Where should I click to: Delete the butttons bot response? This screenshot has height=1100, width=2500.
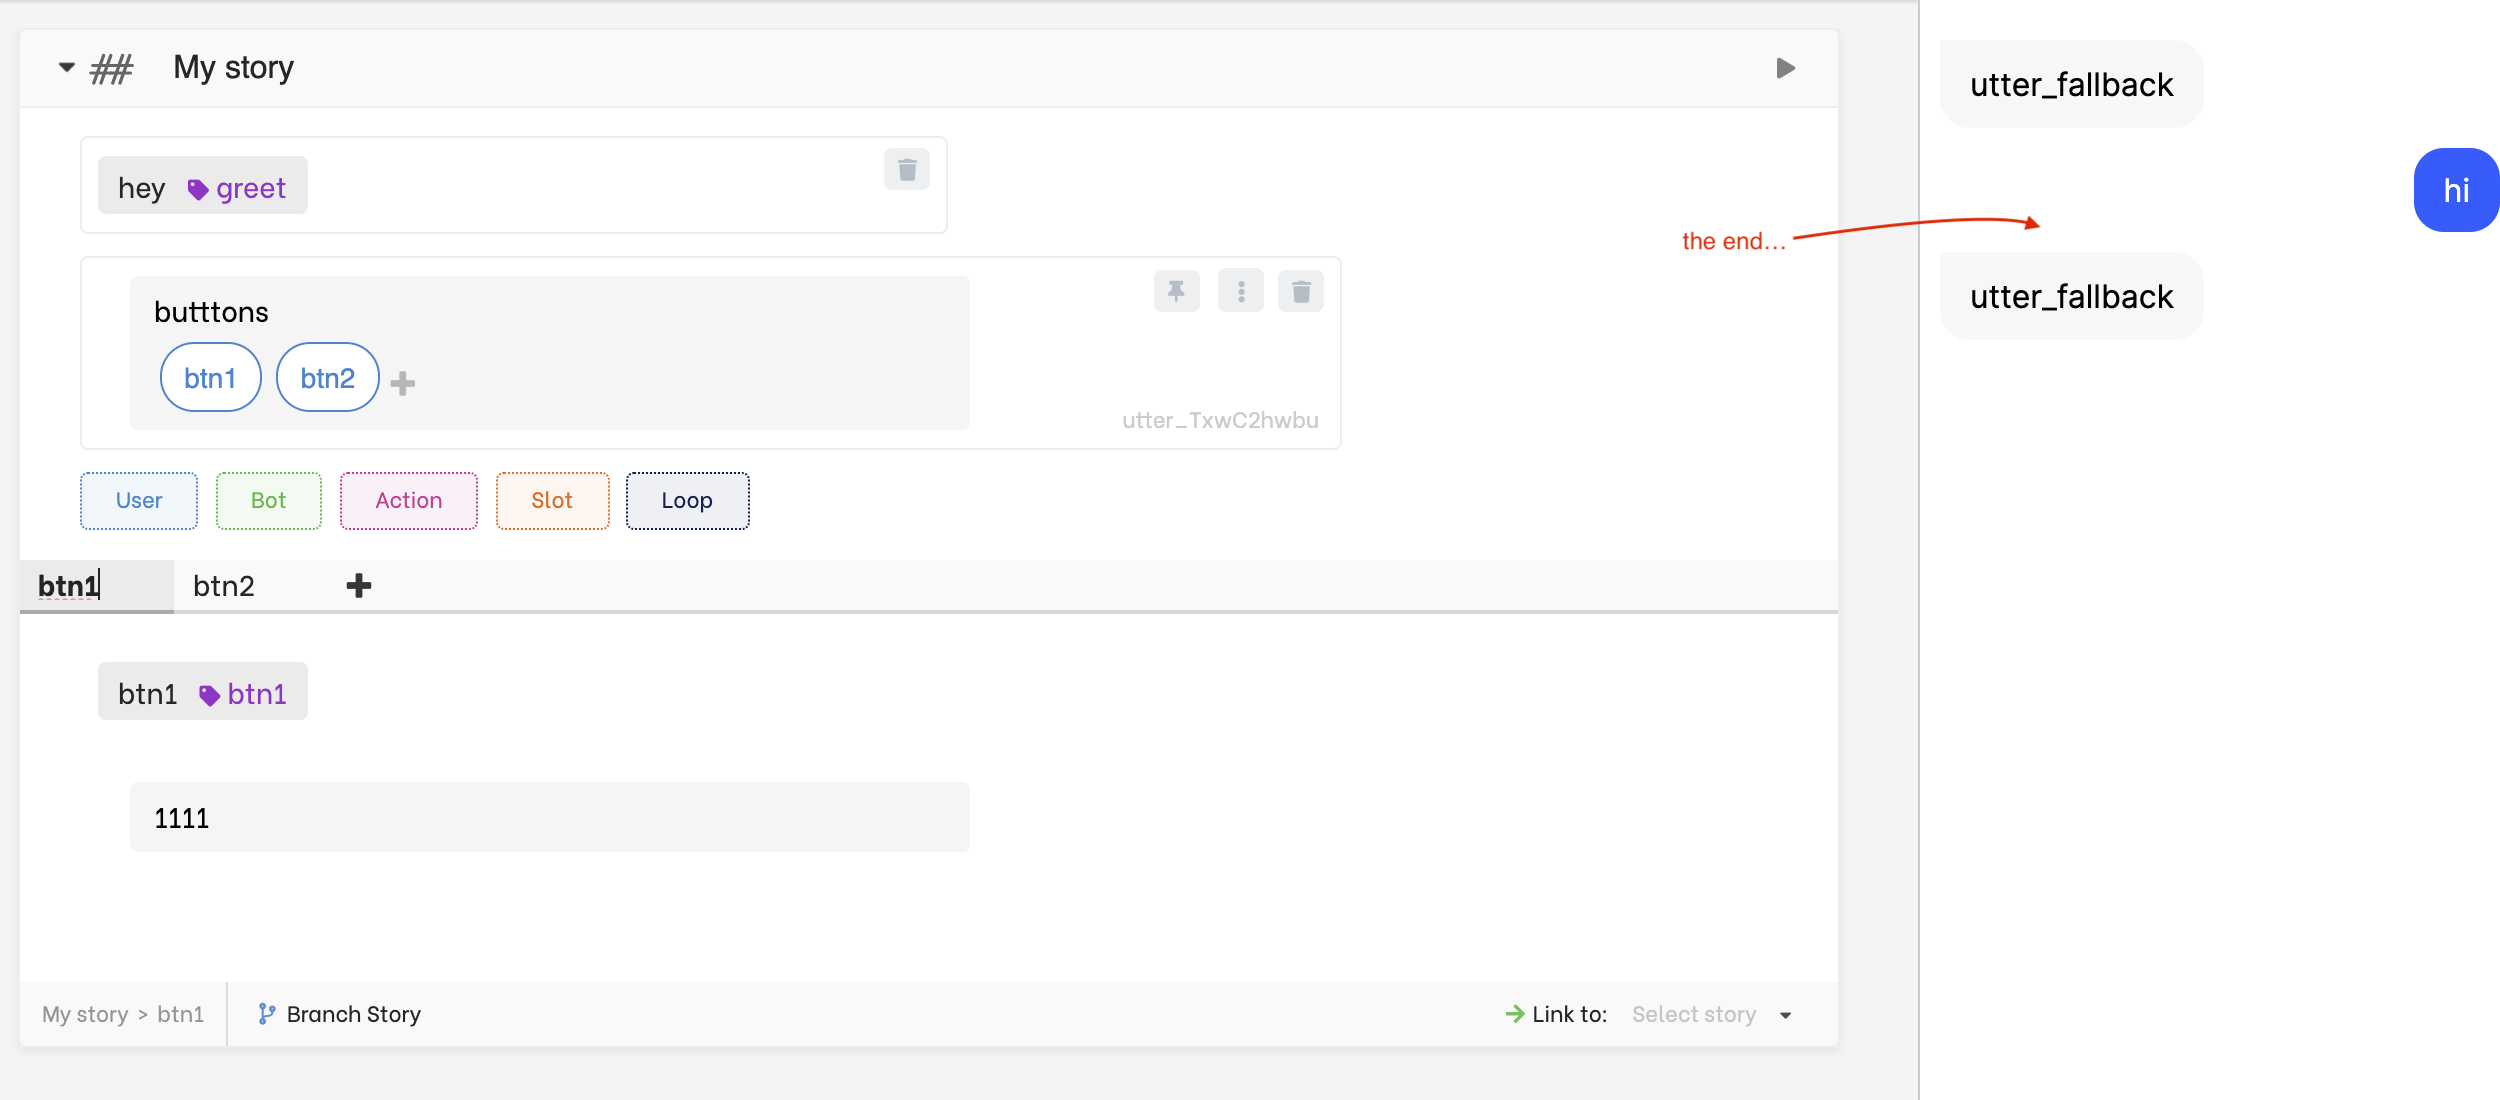pyautogui.click(x=1300, y=290)
